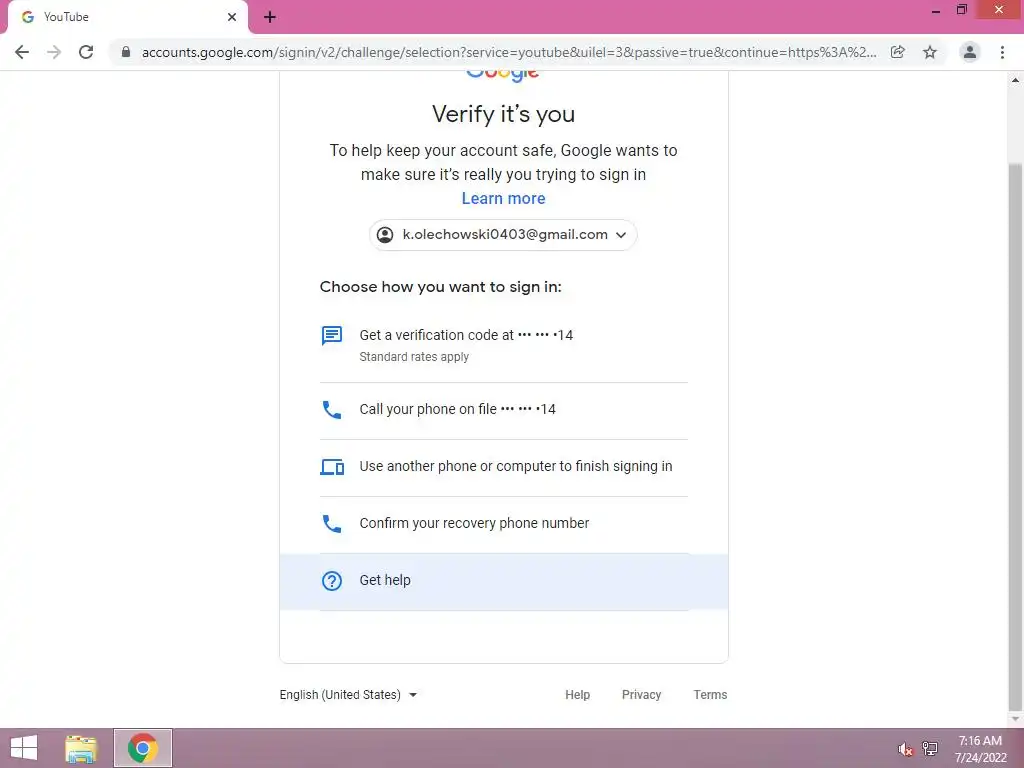Open the Help footer link

[x=577, y=695]
